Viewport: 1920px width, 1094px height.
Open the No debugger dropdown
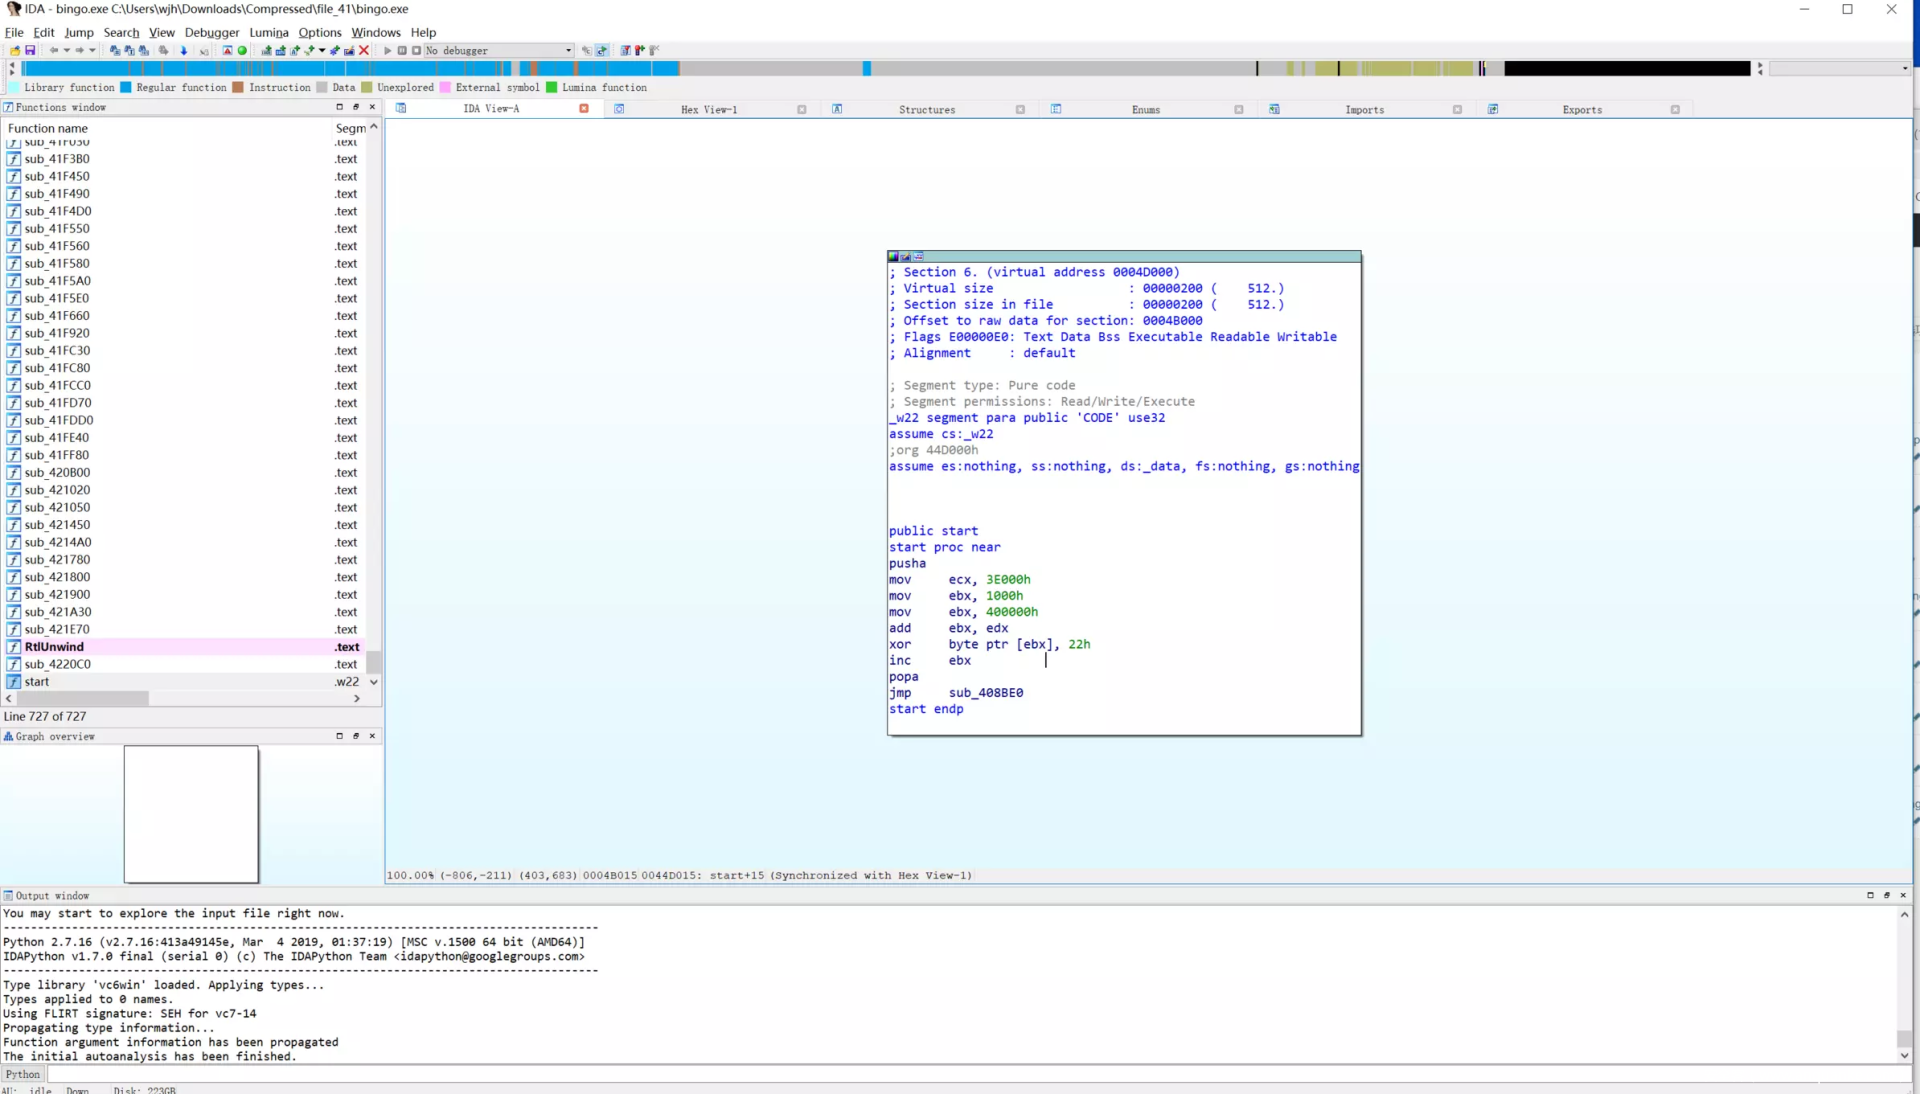coord(569,50)
